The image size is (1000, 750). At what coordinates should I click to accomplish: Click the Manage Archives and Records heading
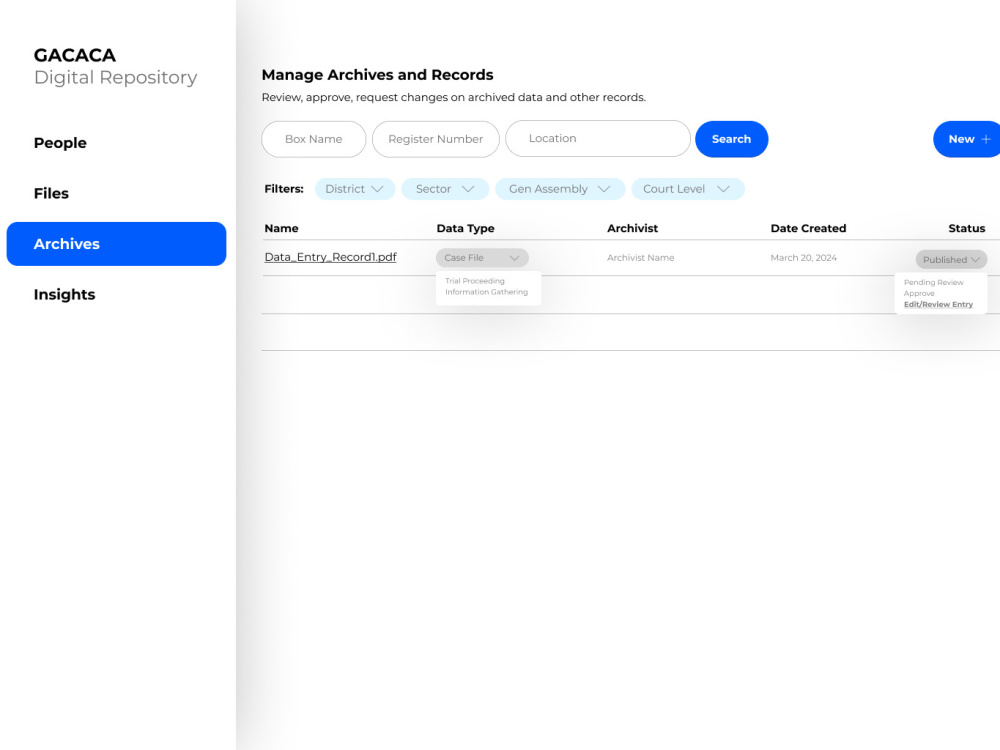tap(378, 75)
